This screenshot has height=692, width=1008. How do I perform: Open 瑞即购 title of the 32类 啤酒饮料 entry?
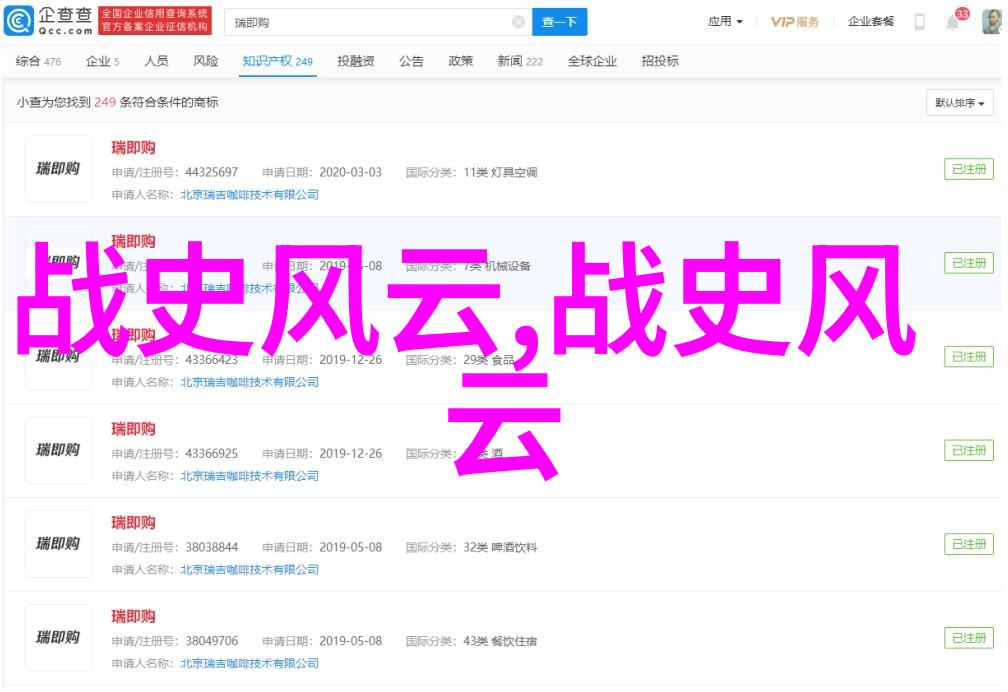pyautogui.click(x=134, y=523)
